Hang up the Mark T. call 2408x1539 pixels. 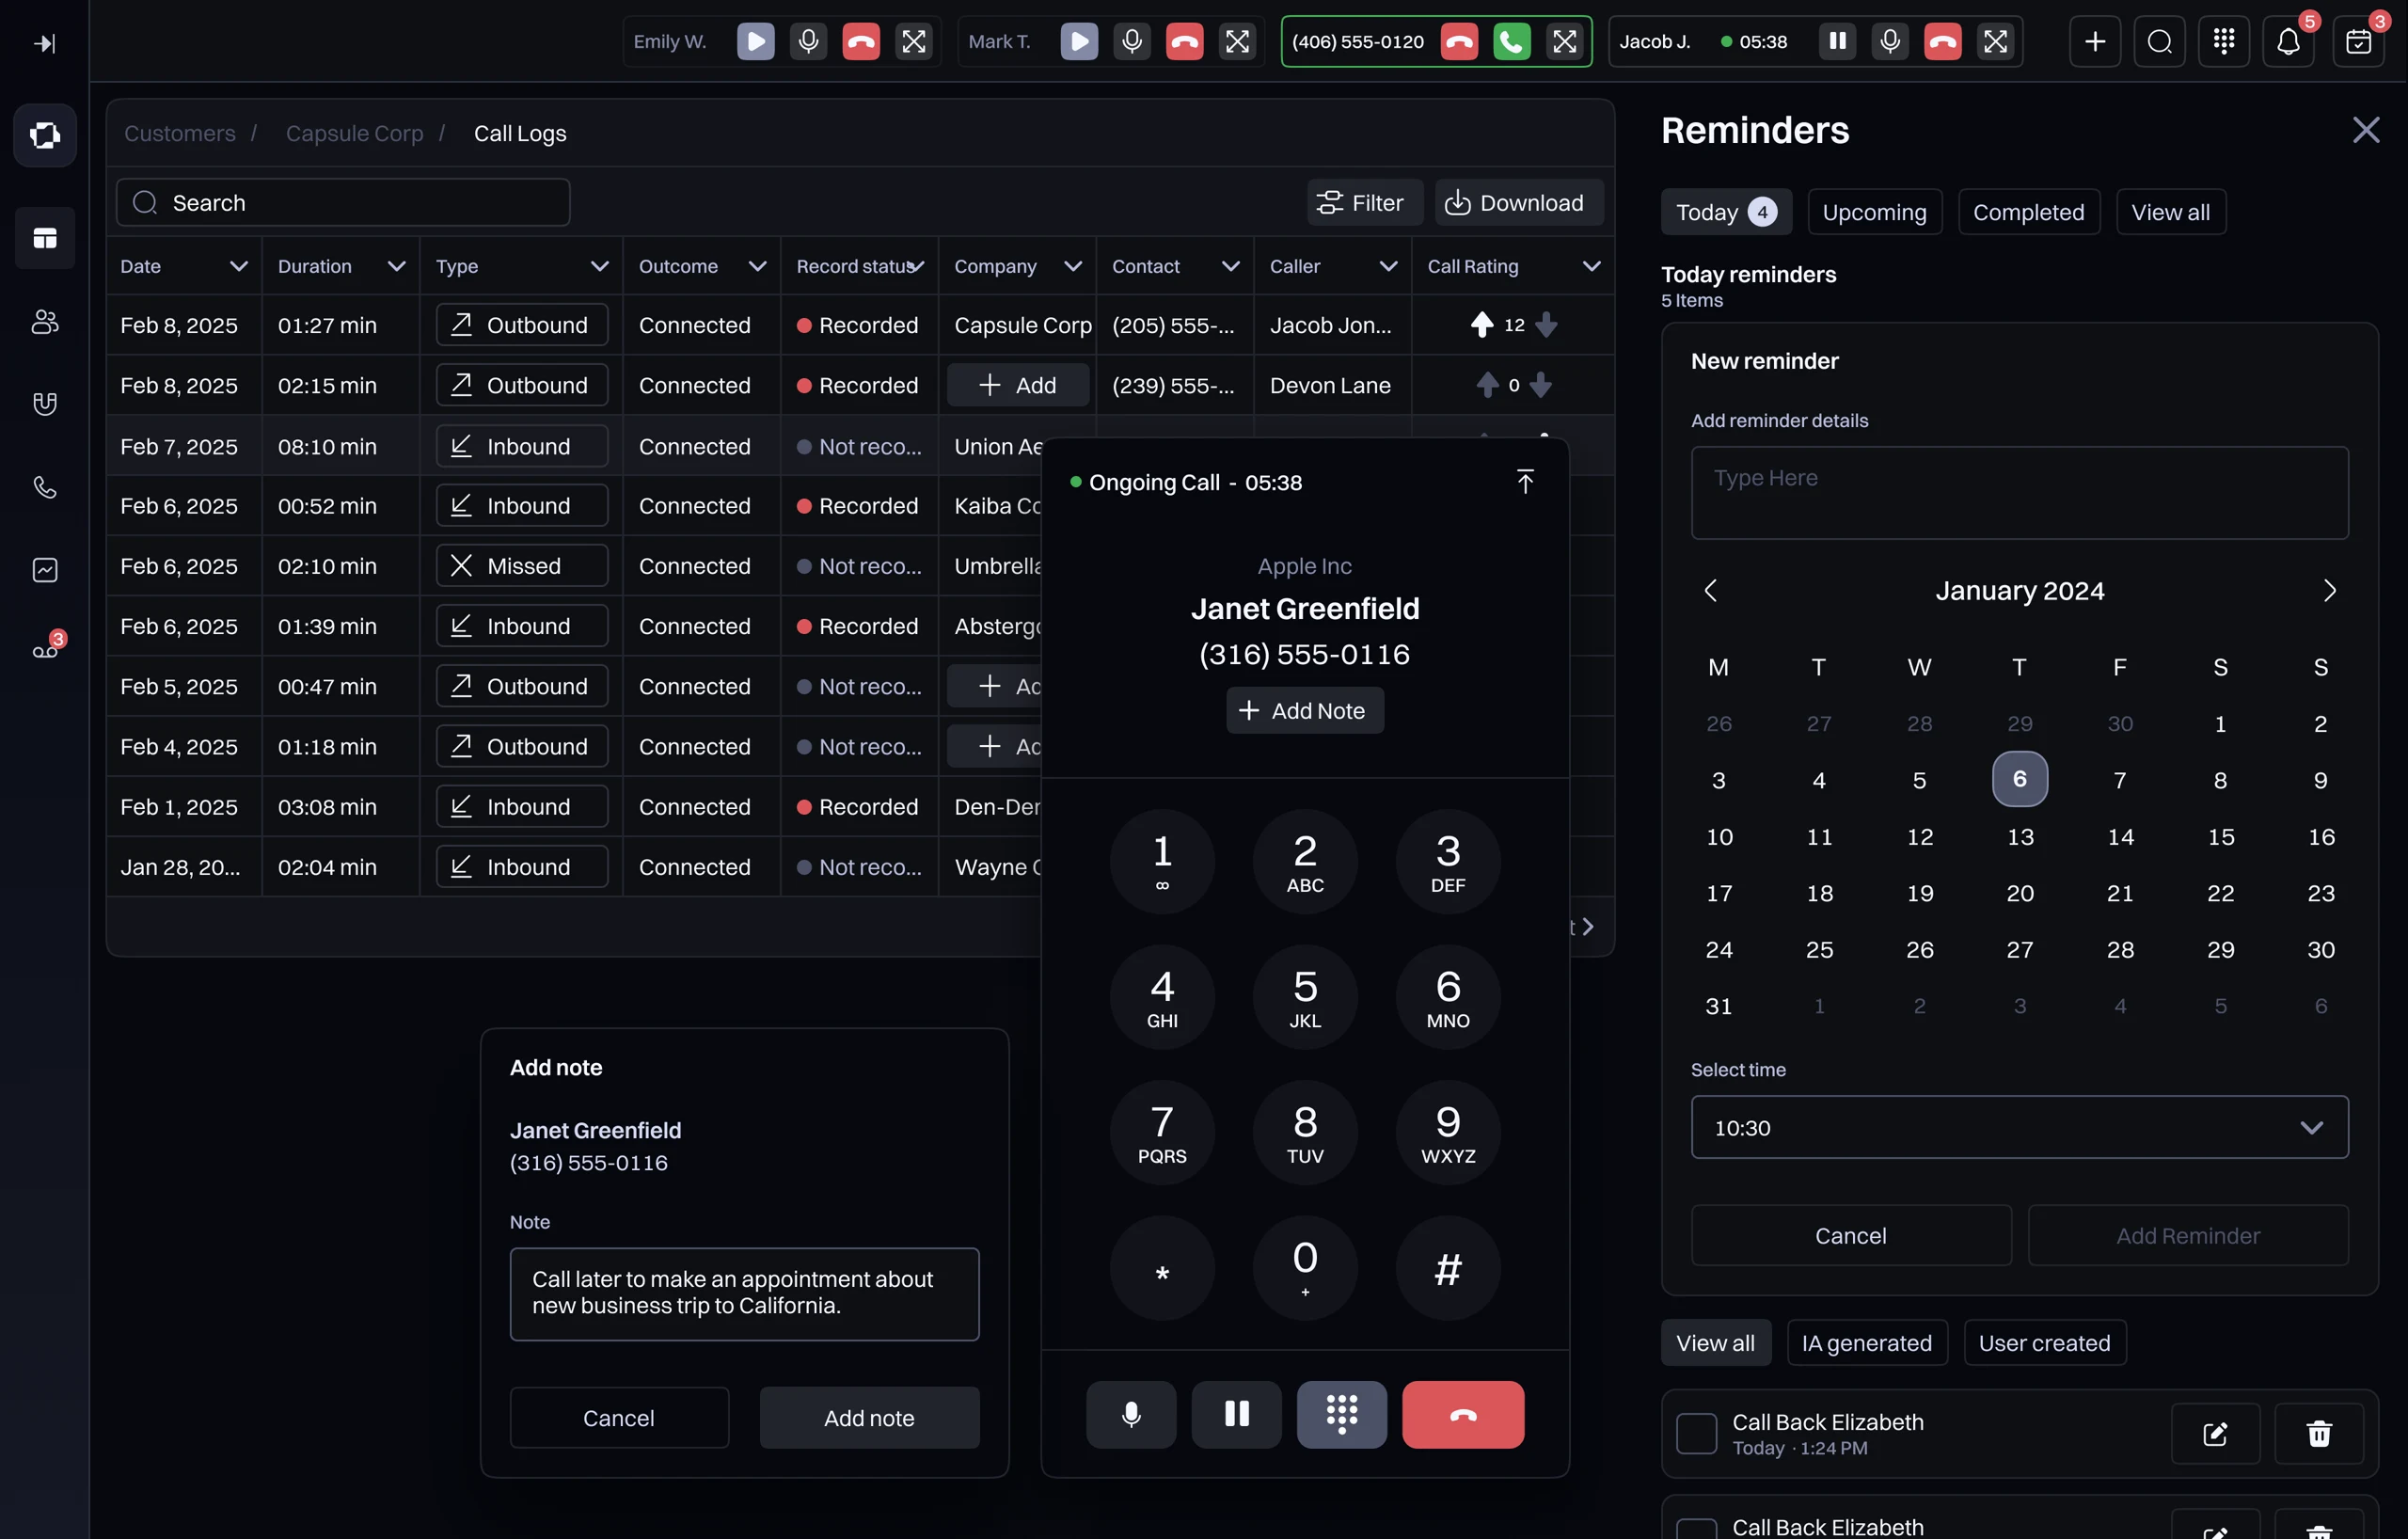coord(1184,41)
